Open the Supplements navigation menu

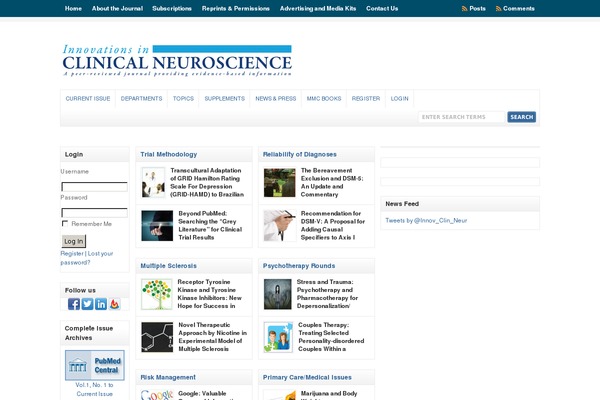[224, 99]
